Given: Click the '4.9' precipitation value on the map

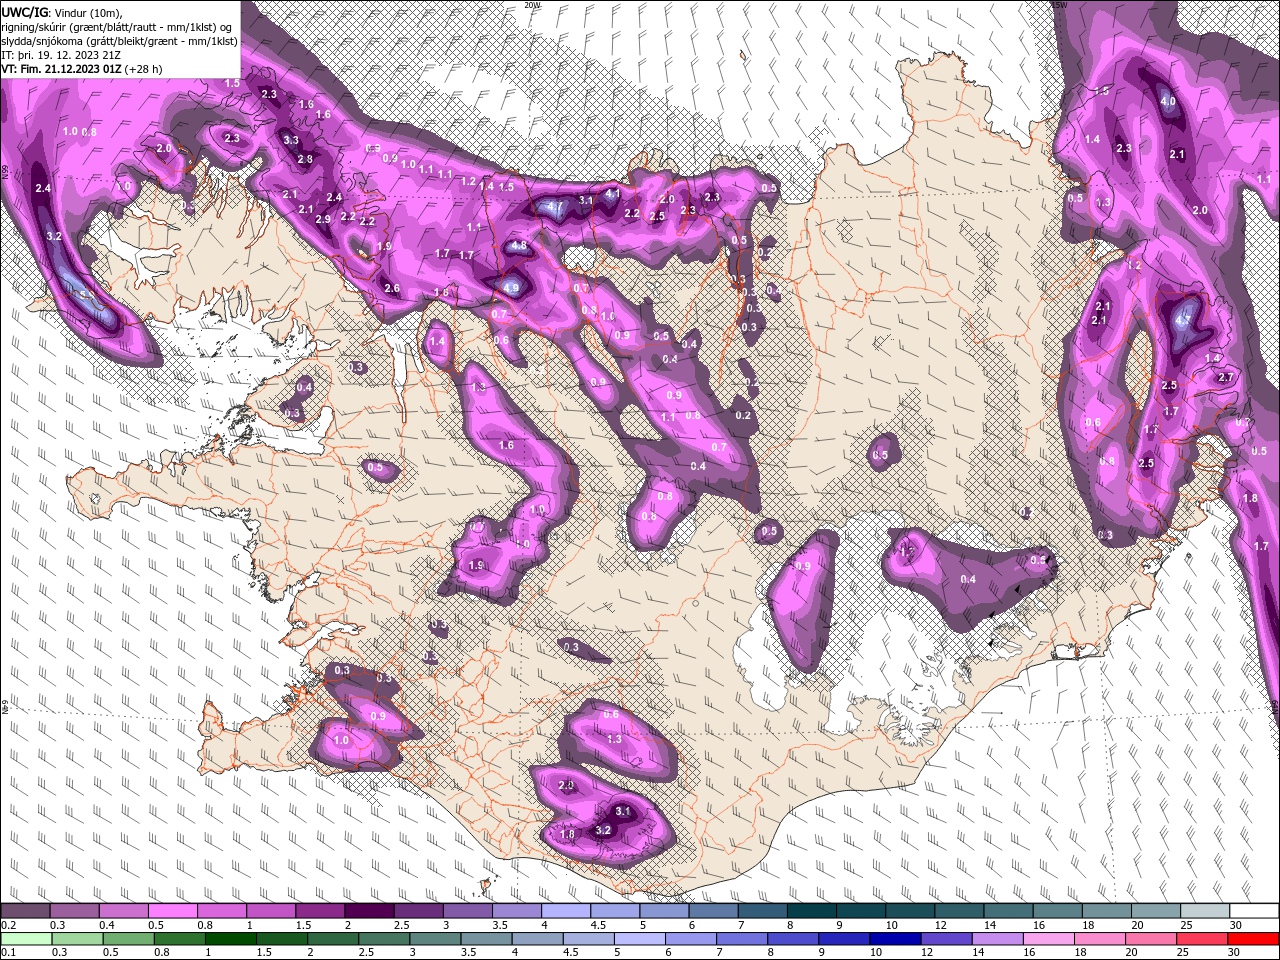Looking at the screenshot, I should 511,287.
